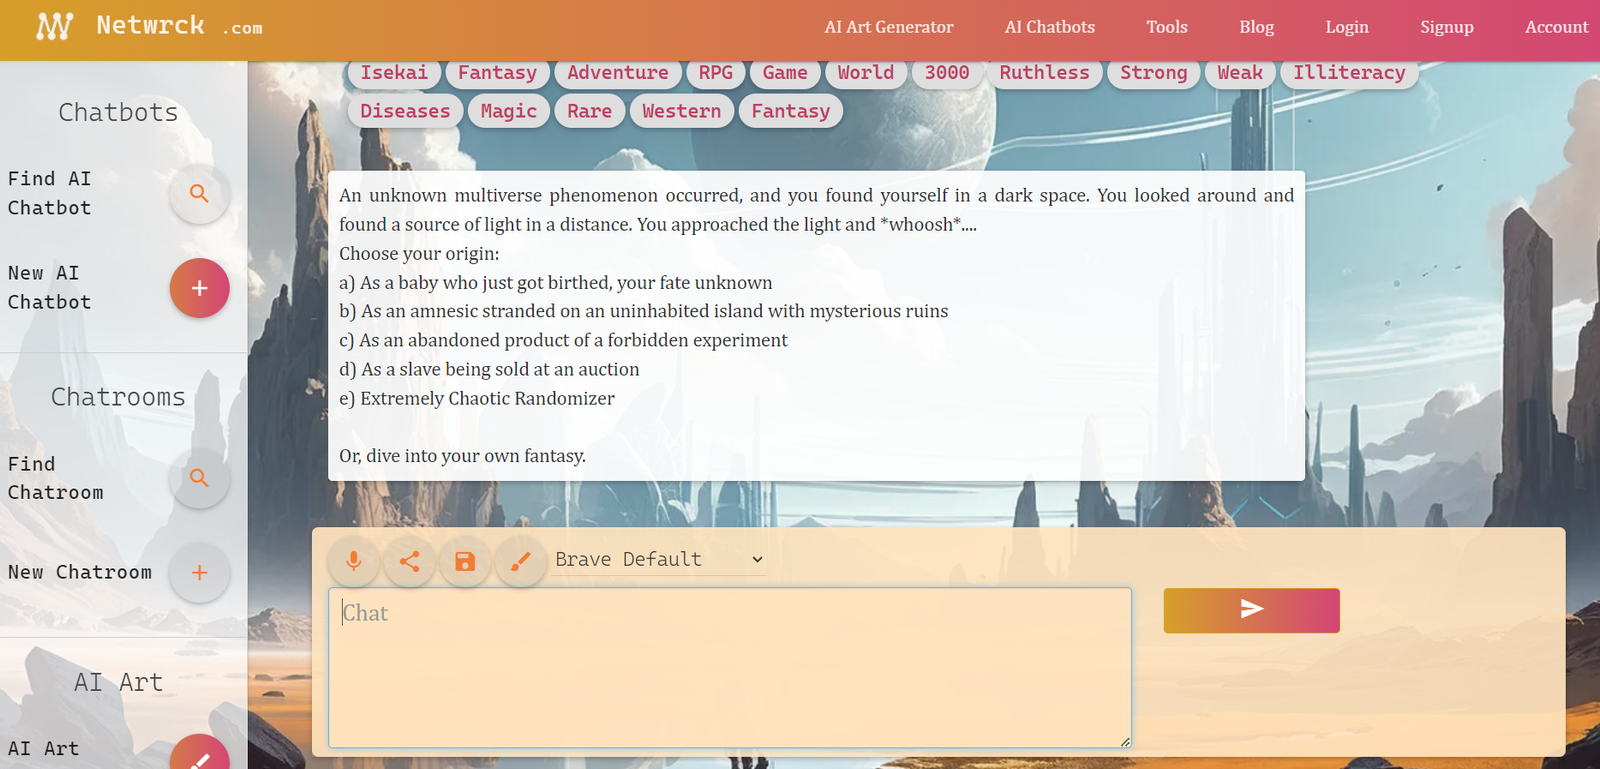Click the New AI Chatbot plus icon

pyautogui.click(x=199, y=288)
